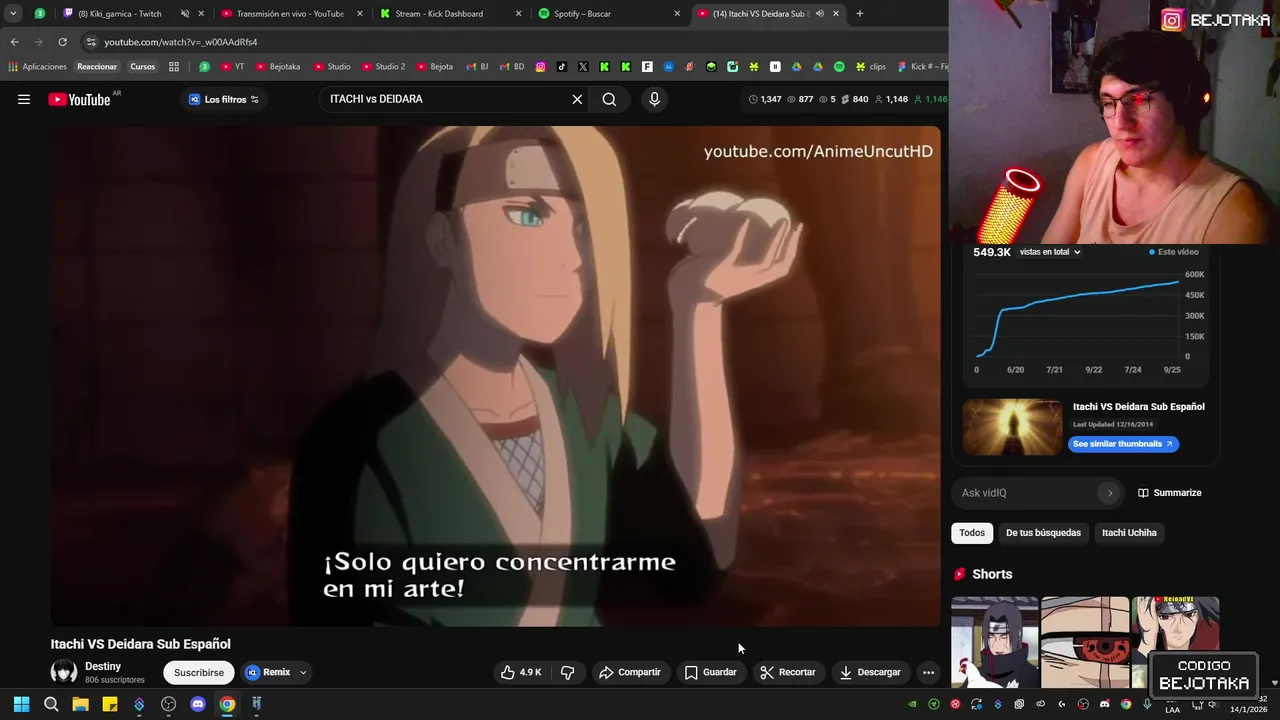This screenshot has width=1280, height=720.
Task: Download the video via Descargar
Action: click(871, 672)
